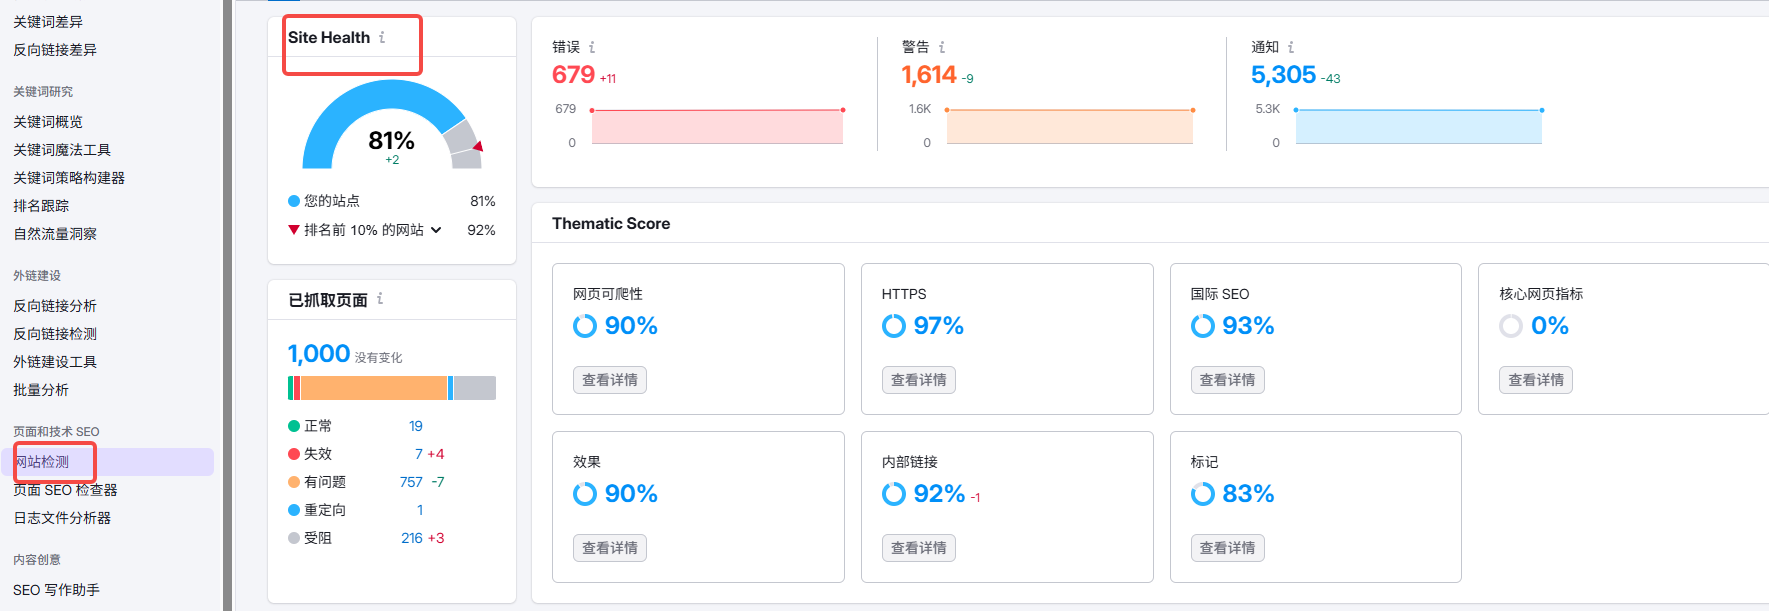Expand the 排名前 10% 的网站 dropdown
Image resolution: width=1769 pixels, height=611 pixels.
(436, 230)
